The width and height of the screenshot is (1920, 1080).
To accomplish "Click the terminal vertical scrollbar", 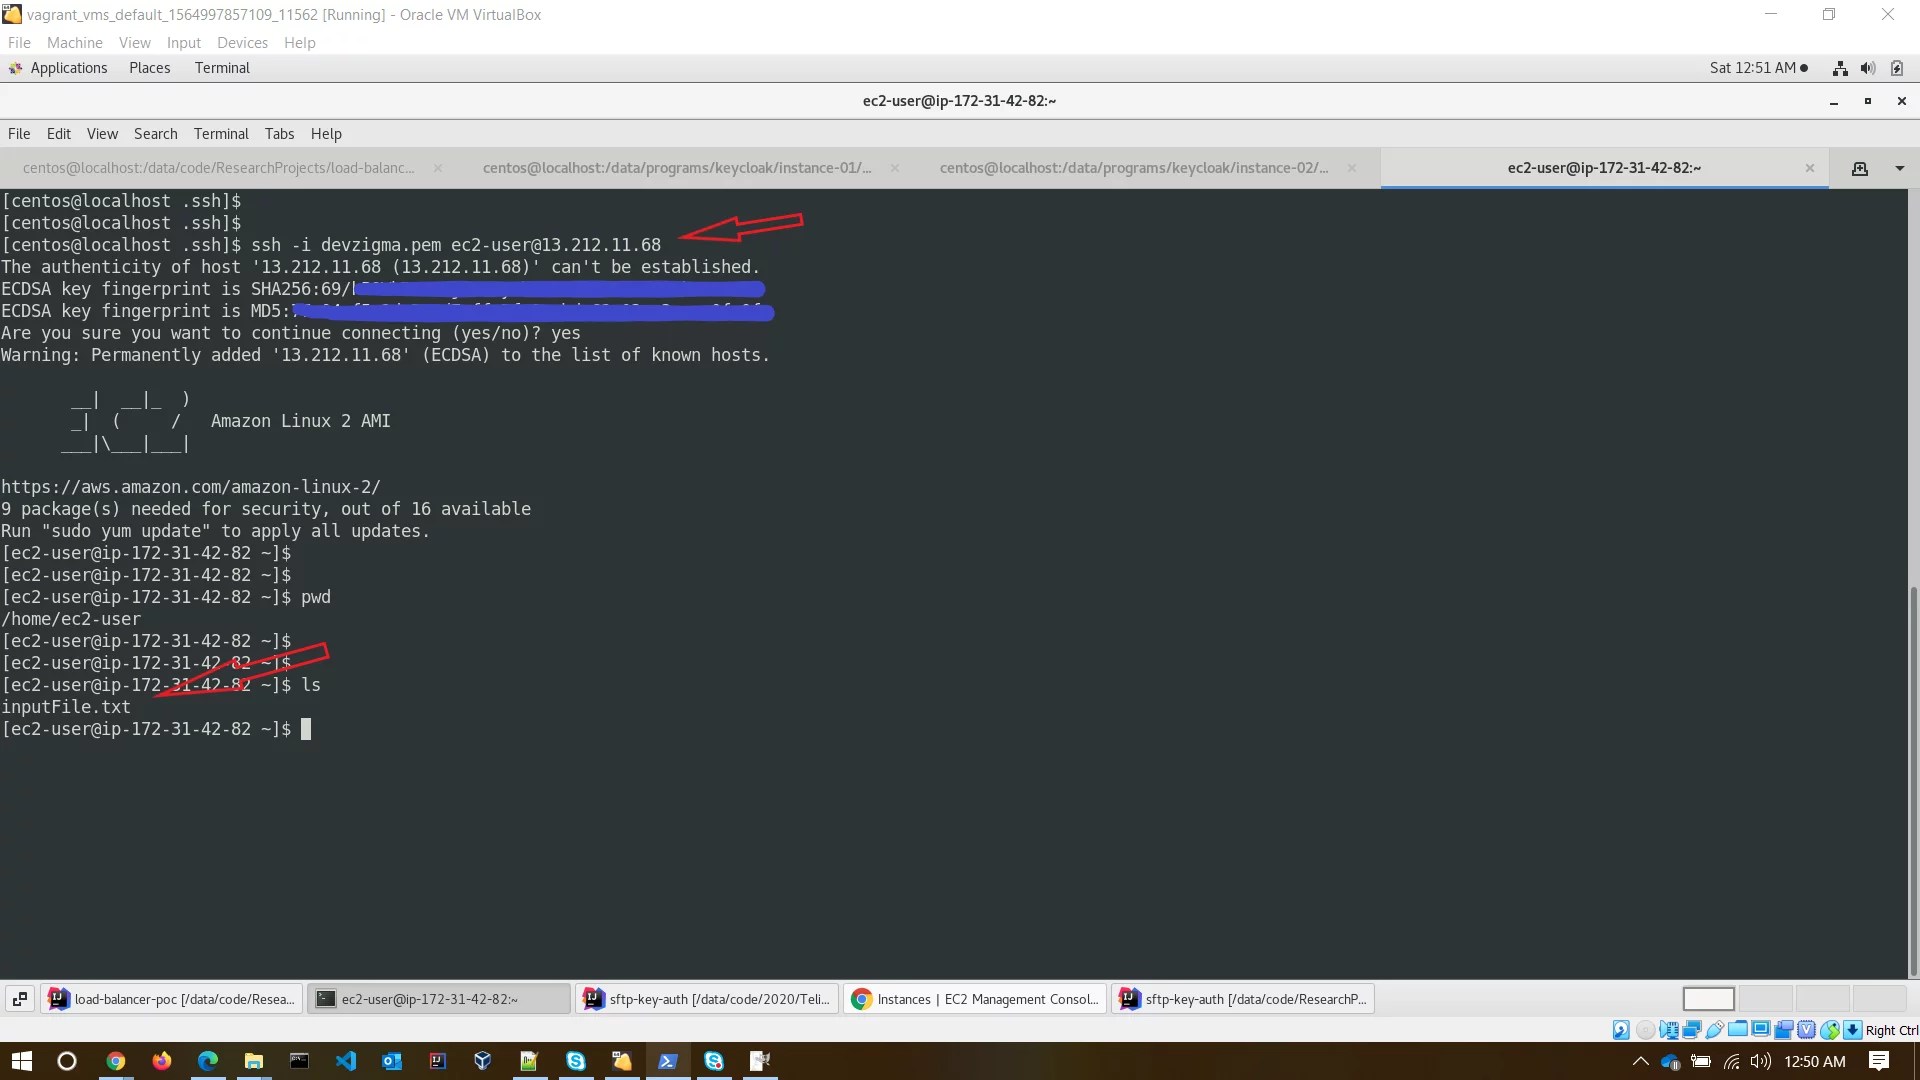I will pyautogui.click(x=1913, y=780).
